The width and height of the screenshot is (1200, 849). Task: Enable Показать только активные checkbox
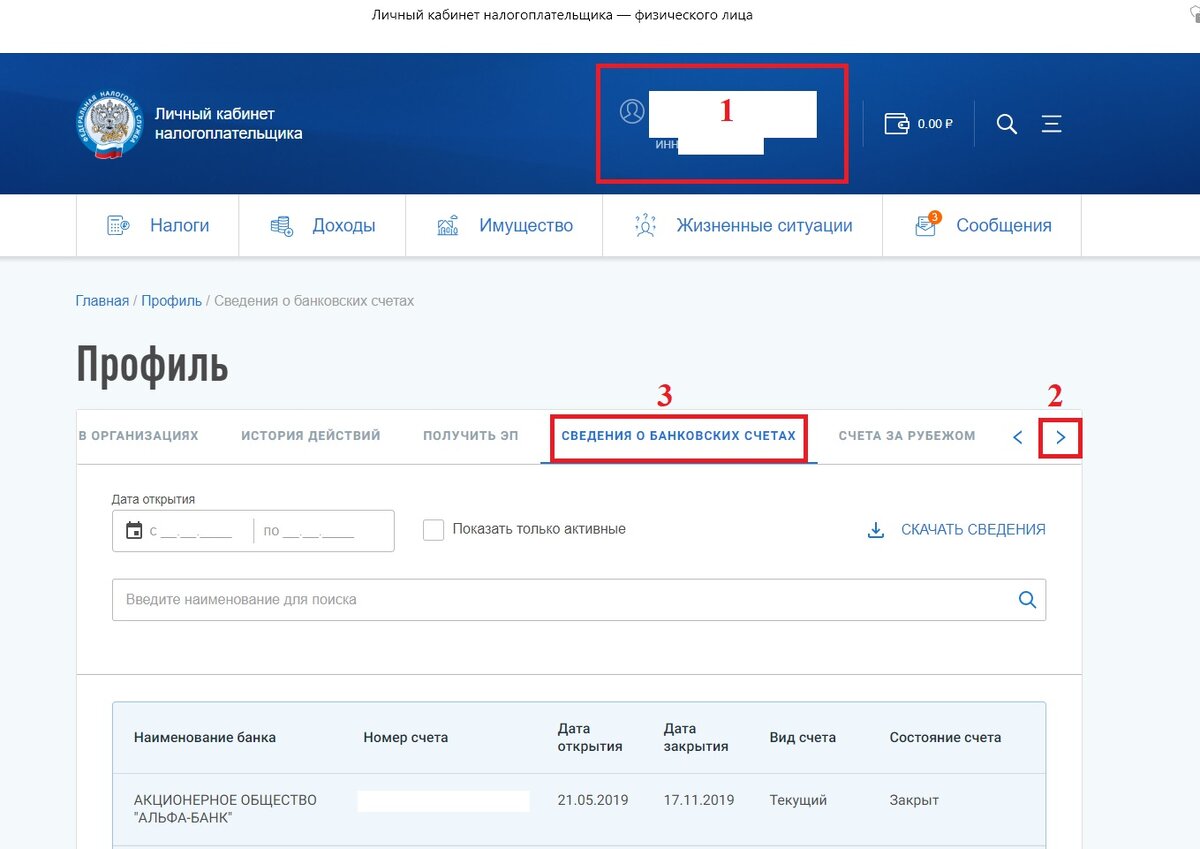click(x=433, y=530)
